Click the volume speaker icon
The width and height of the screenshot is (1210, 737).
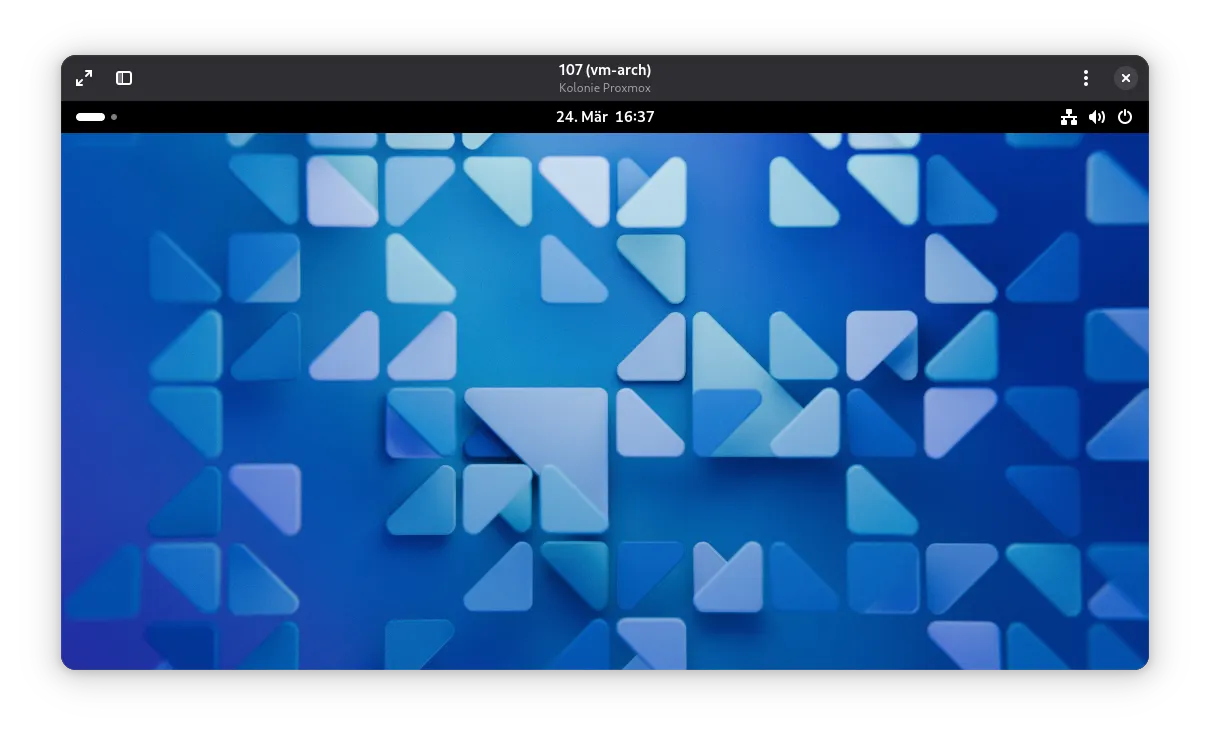[x=1097, y=117]
